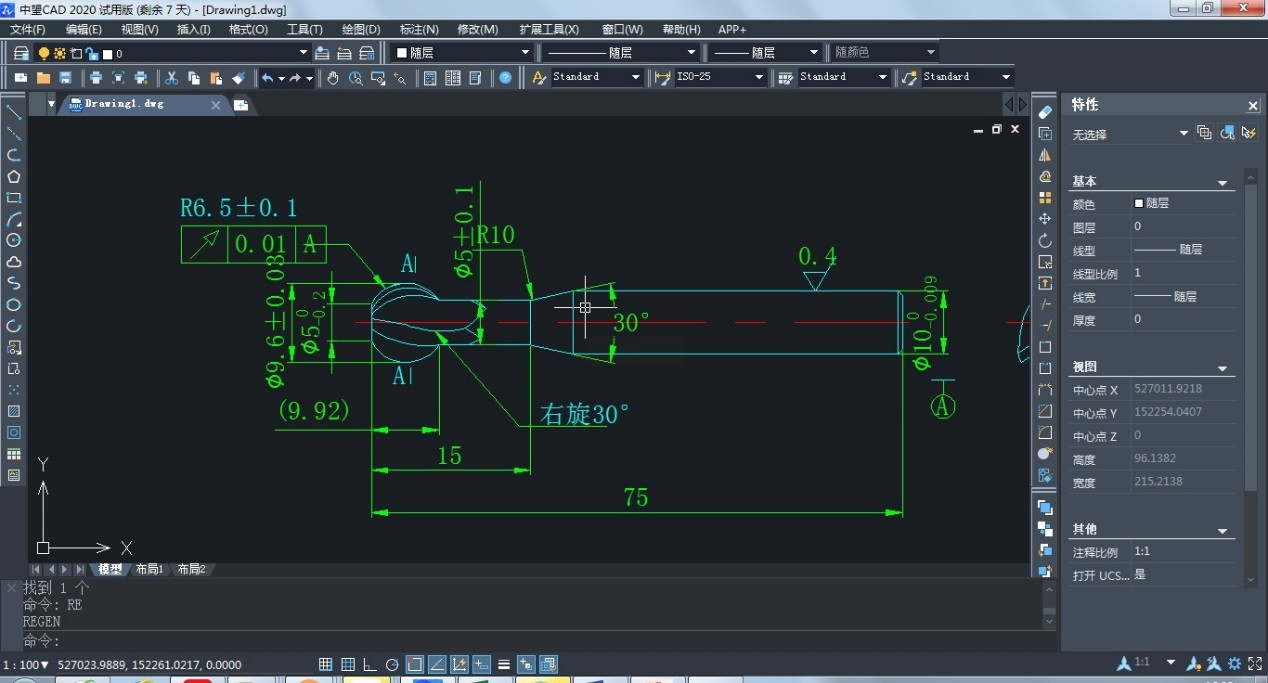The image size is (1268, 683).
Task: Click the Pan hand icon
Action: 333,78
